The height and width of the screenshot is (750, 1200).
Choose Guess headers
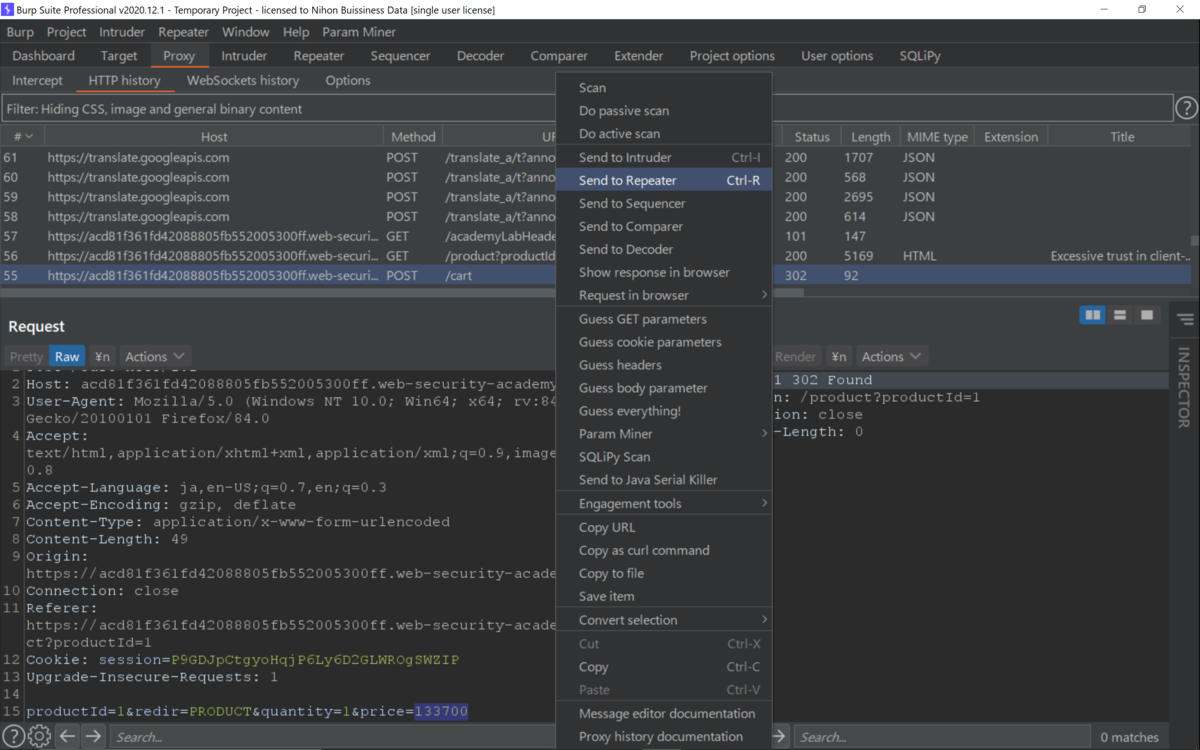663,365
